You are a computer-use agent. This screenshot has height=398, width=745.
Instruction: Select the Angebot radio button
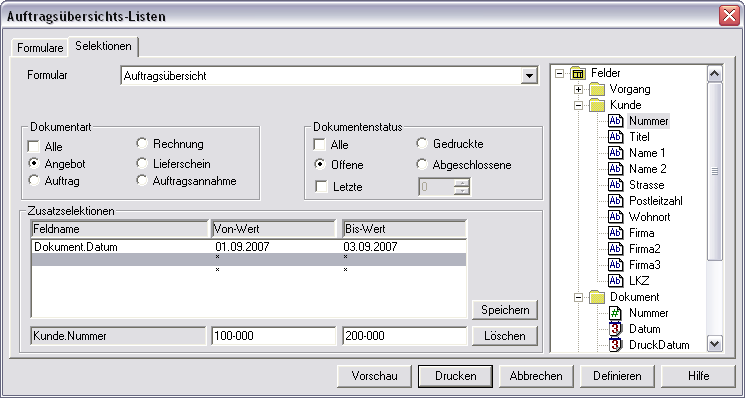[34, 164]
